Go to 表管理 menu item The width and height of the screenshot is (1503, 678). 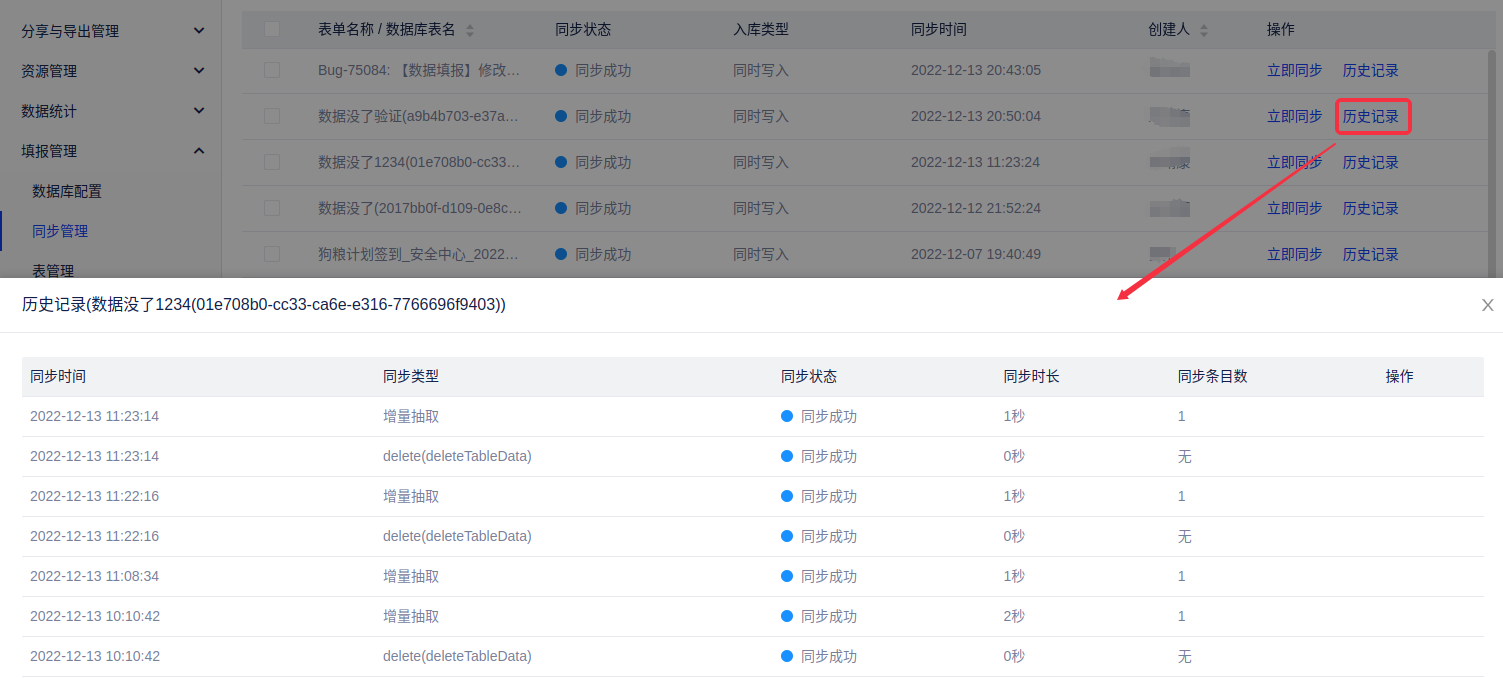click(x=53, y=270)
